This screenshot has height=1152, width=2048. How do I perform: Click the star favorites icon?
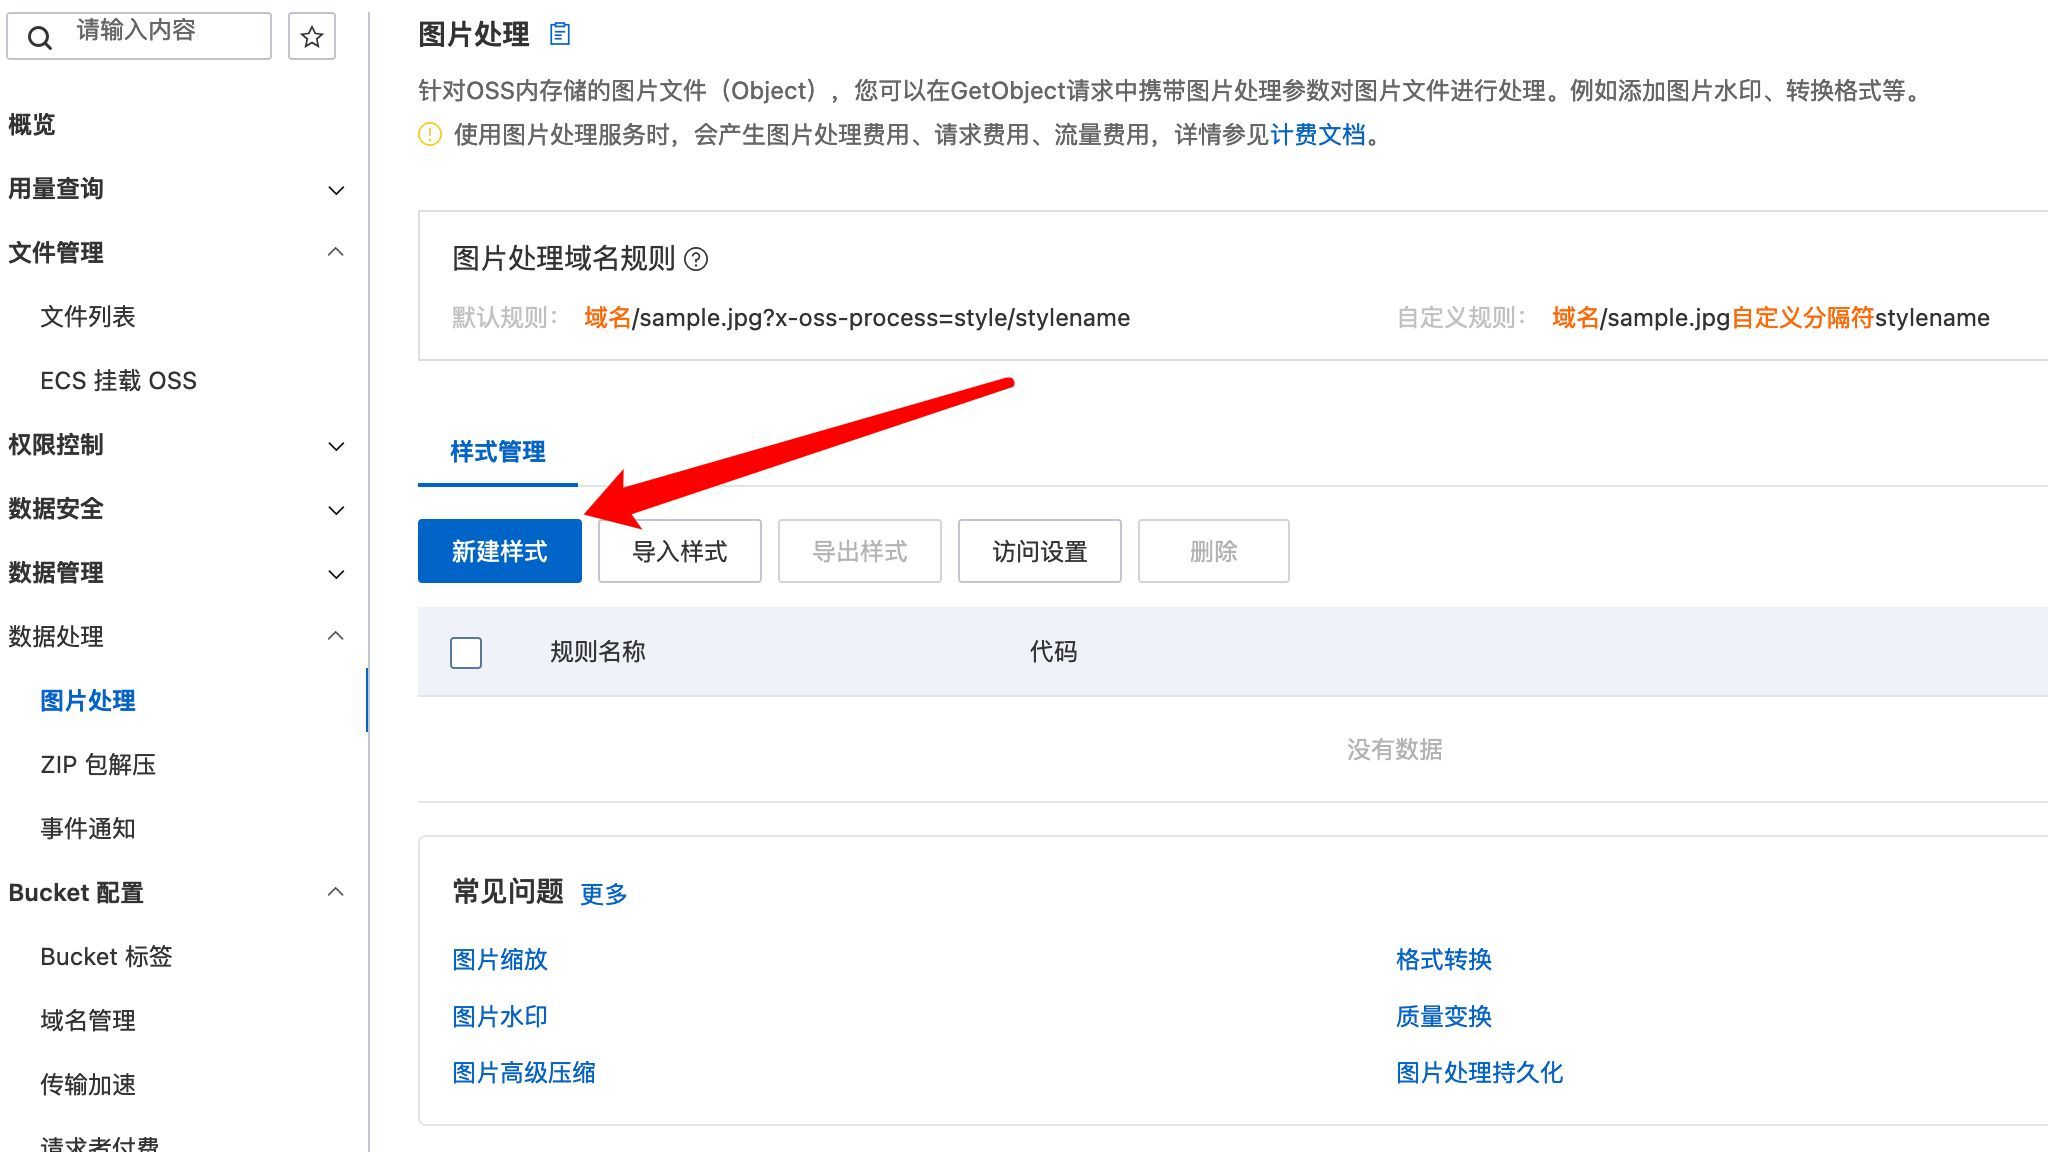[312, 37]
